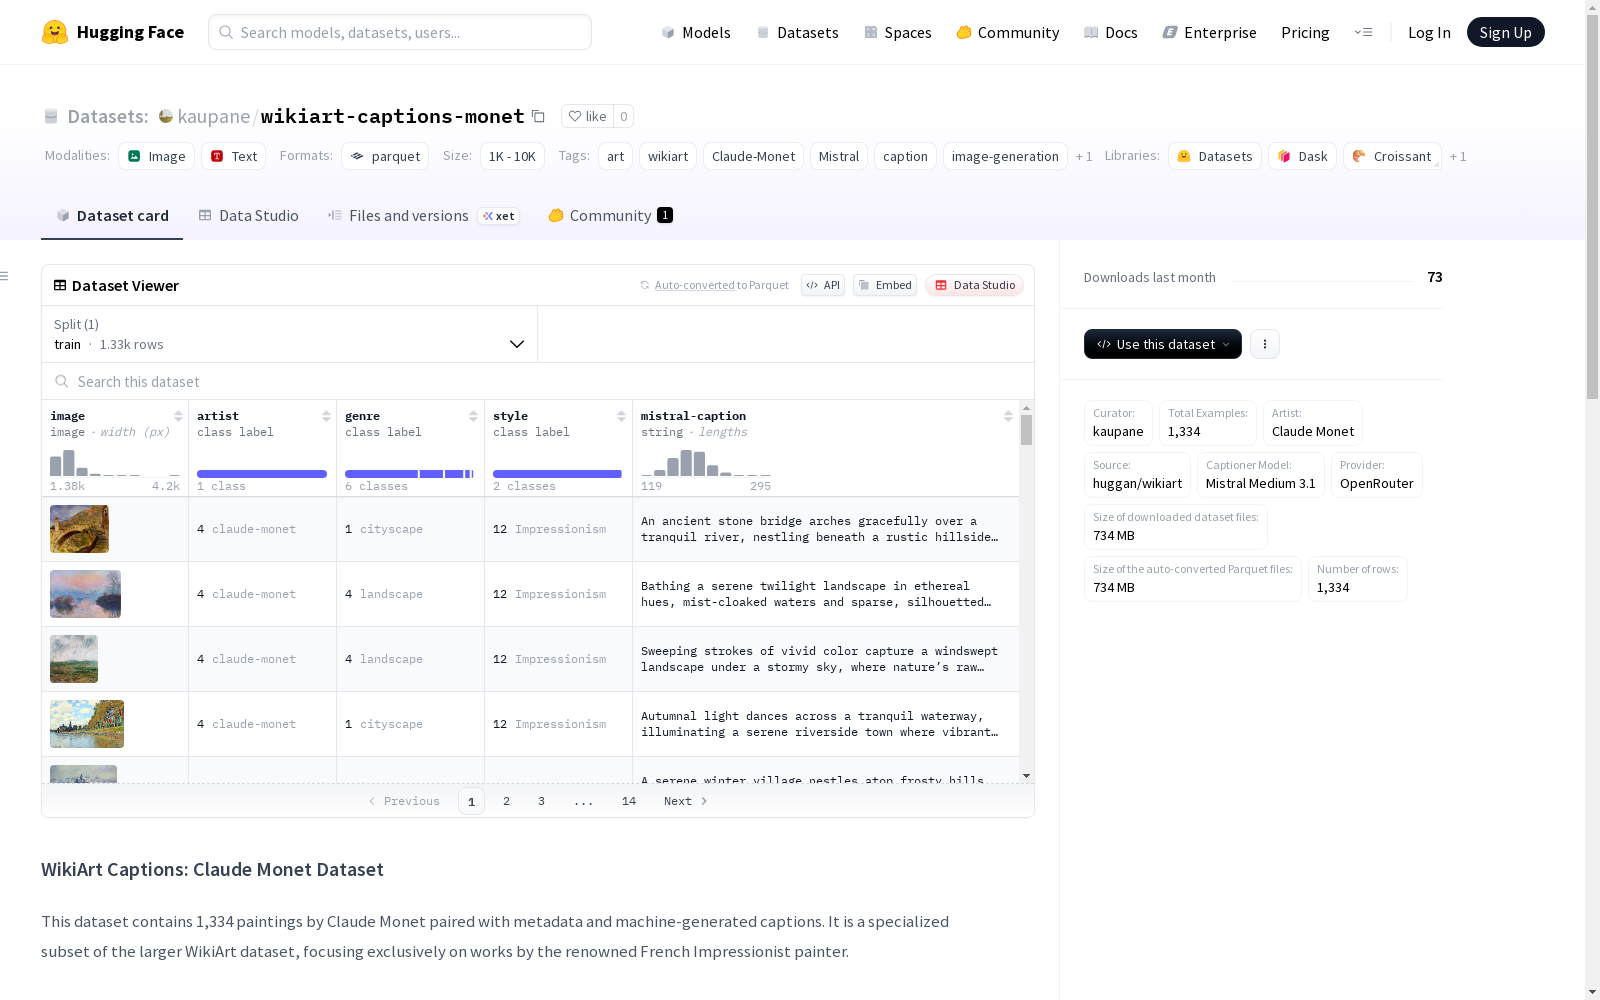This screenshot has width=1600, height=1000.
Task: Click Next page in pagination
Action: pos(686,801)
